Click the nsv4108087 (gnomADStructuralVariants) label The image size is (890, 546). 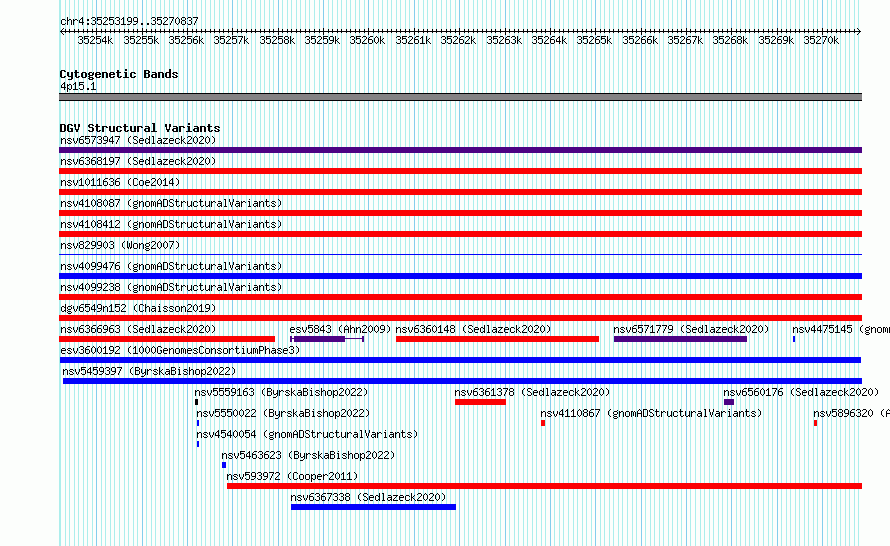point(171,203)
